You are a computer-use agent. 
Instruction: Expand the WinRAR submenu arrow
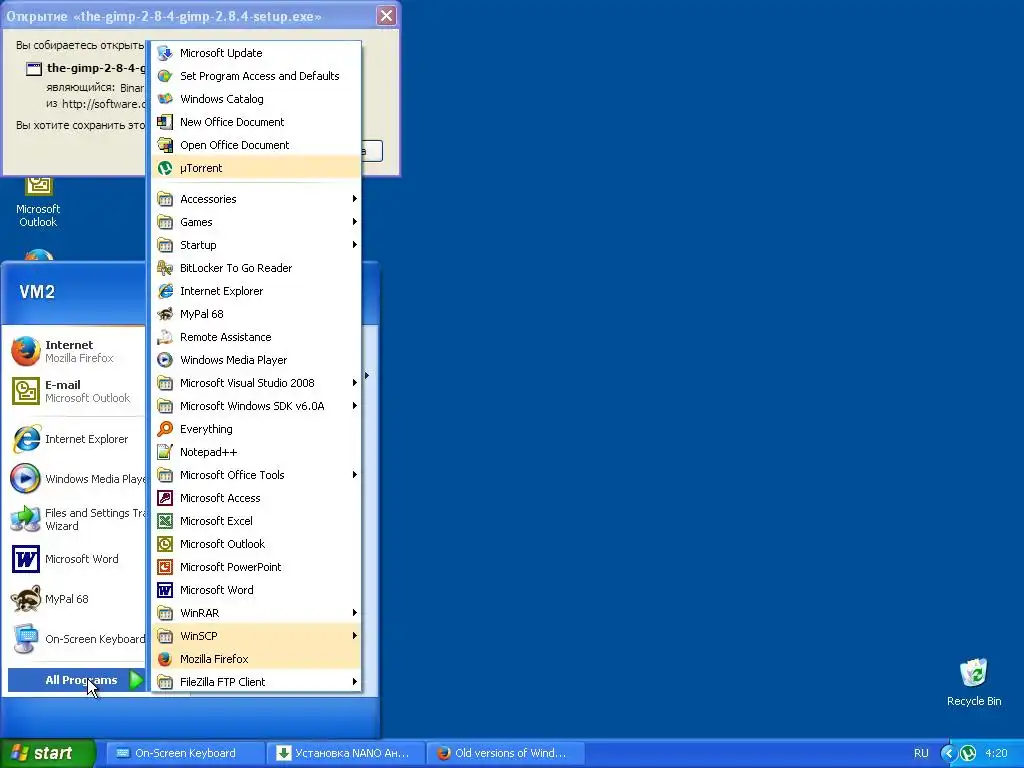(x=355, y=613)
